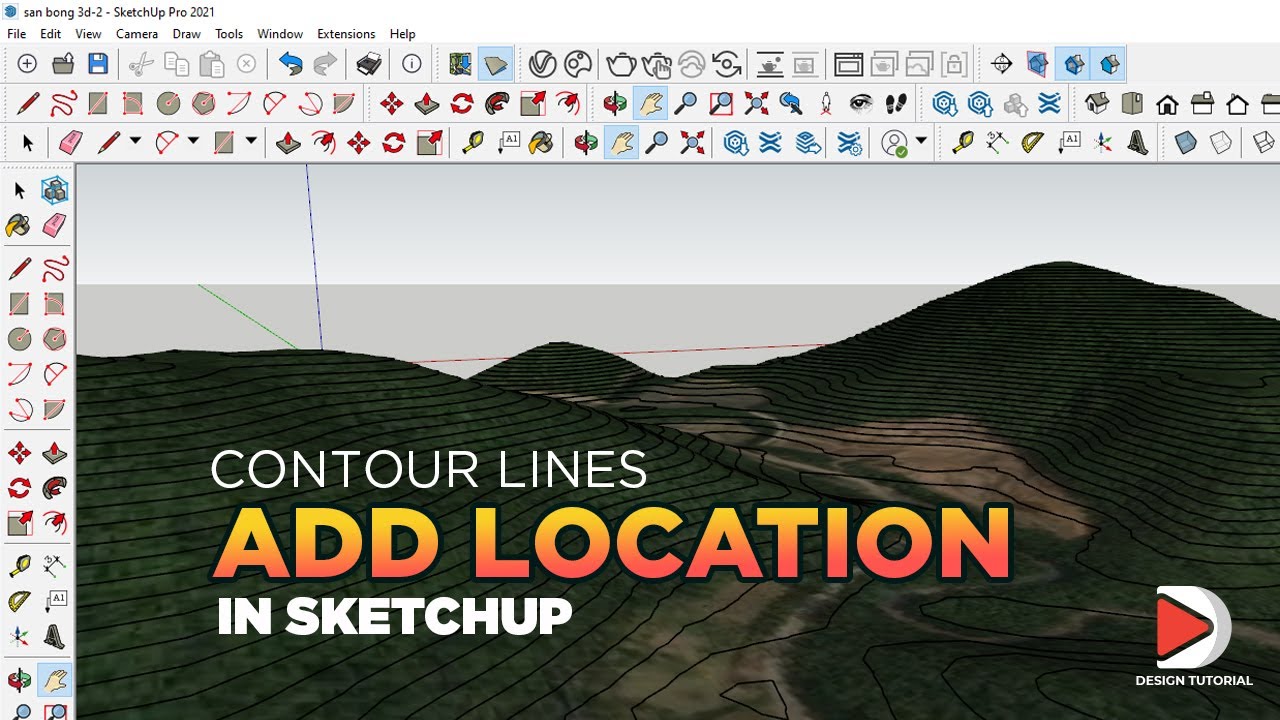Image resolution: width=1280 pixels, height=720 pixels.
Task: Select the Section Plane tool
Action: click(x=1001, y=65)
